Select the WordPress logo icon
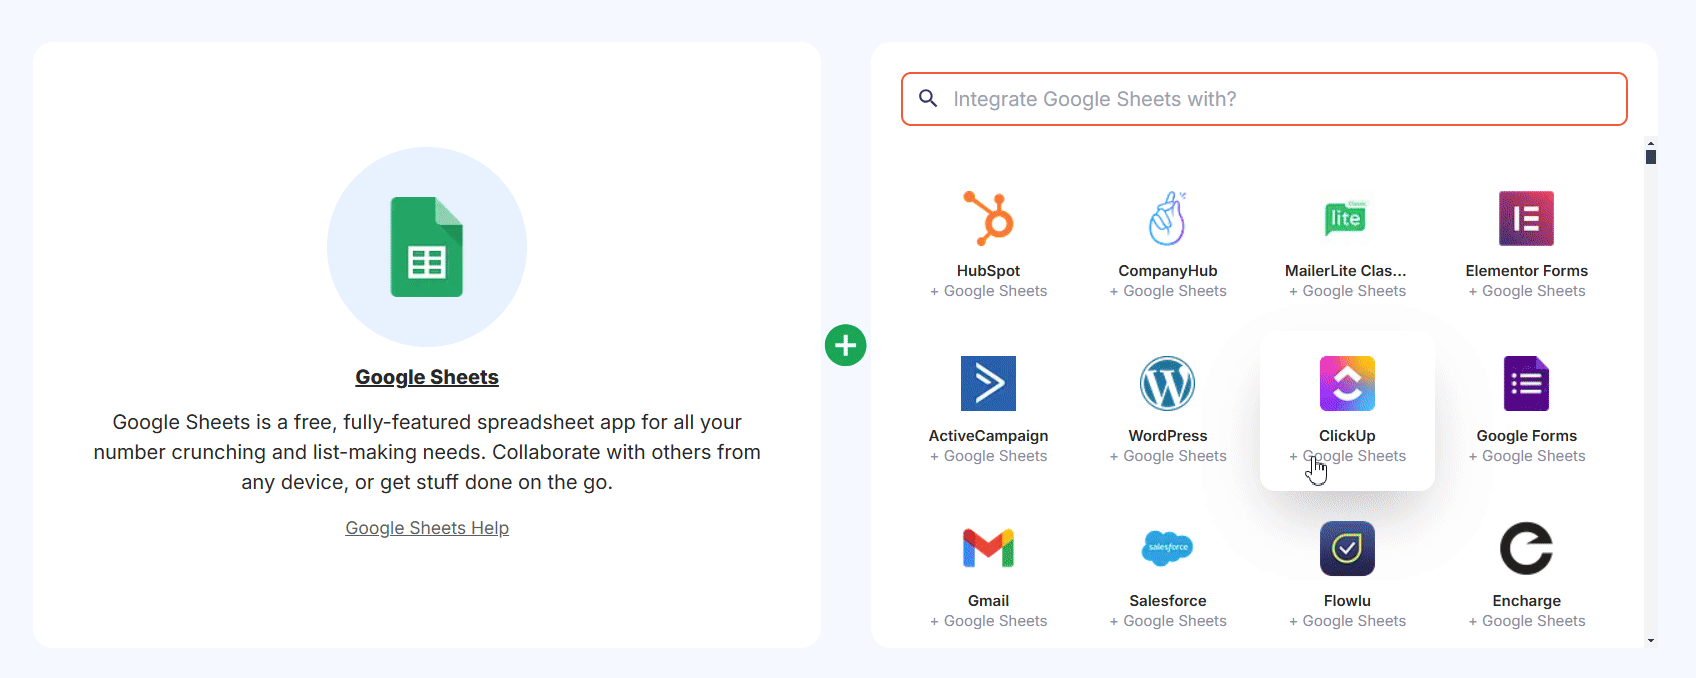This screenshot has height=678, width=1696. [x=1167, y=383]
